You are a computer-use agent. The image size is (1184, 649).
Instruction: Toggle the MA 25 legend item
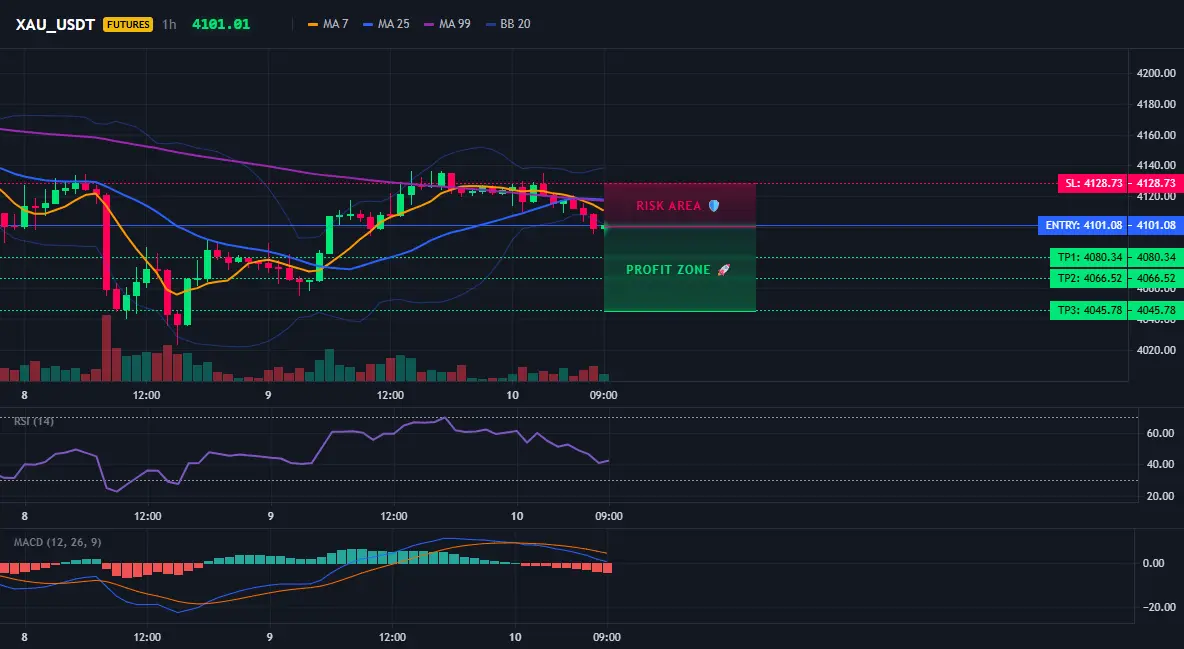(386, 24)
